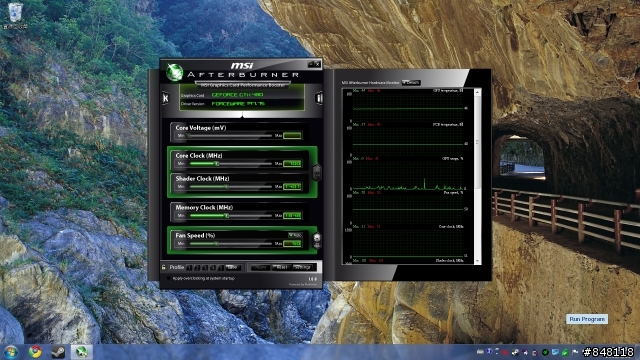Image resolution: width=640 pixels, height=360 pixels.
Task: Open Steam from the taskbar
Action: (x=58, y=352)
